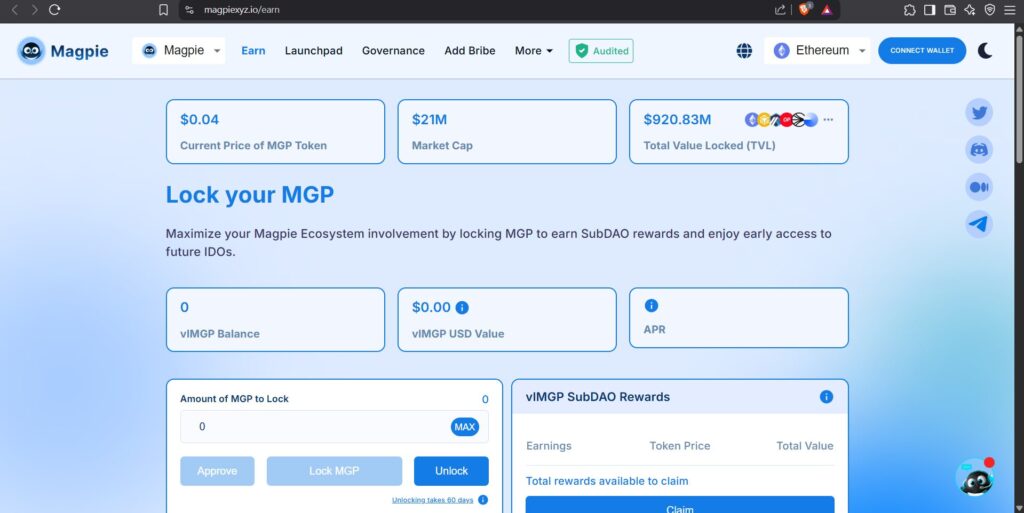Image resolution: width=1024 pixels, height=513 pixels.
Task: Go back in browser history
Action: tap(14, 10)
